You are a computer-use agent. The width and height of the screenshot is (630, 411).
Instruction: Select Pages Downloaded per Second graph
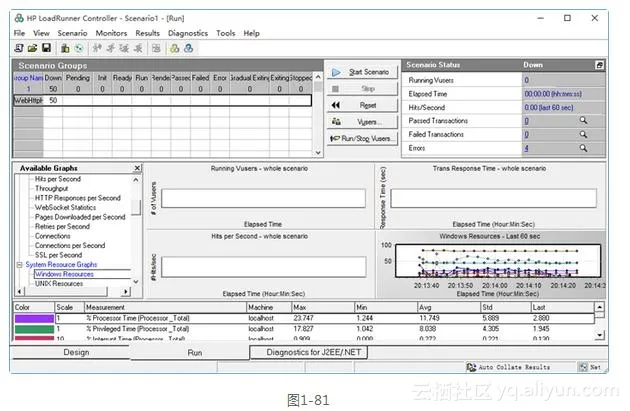[80, 217]
